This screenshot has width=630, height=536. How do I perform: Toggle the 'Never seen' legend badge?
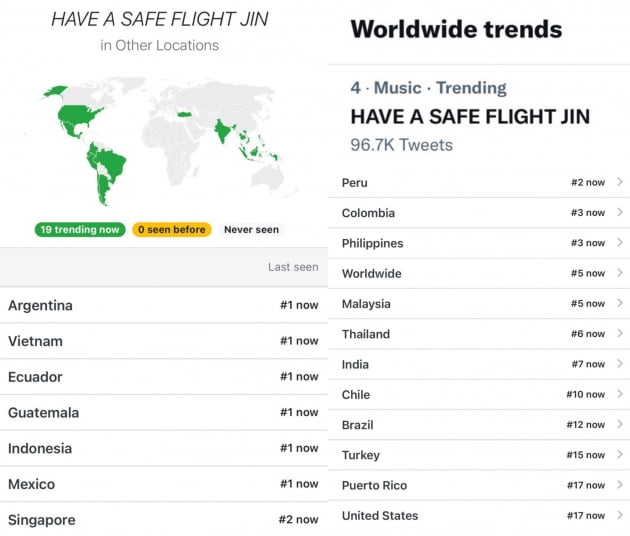pos(251,229)
